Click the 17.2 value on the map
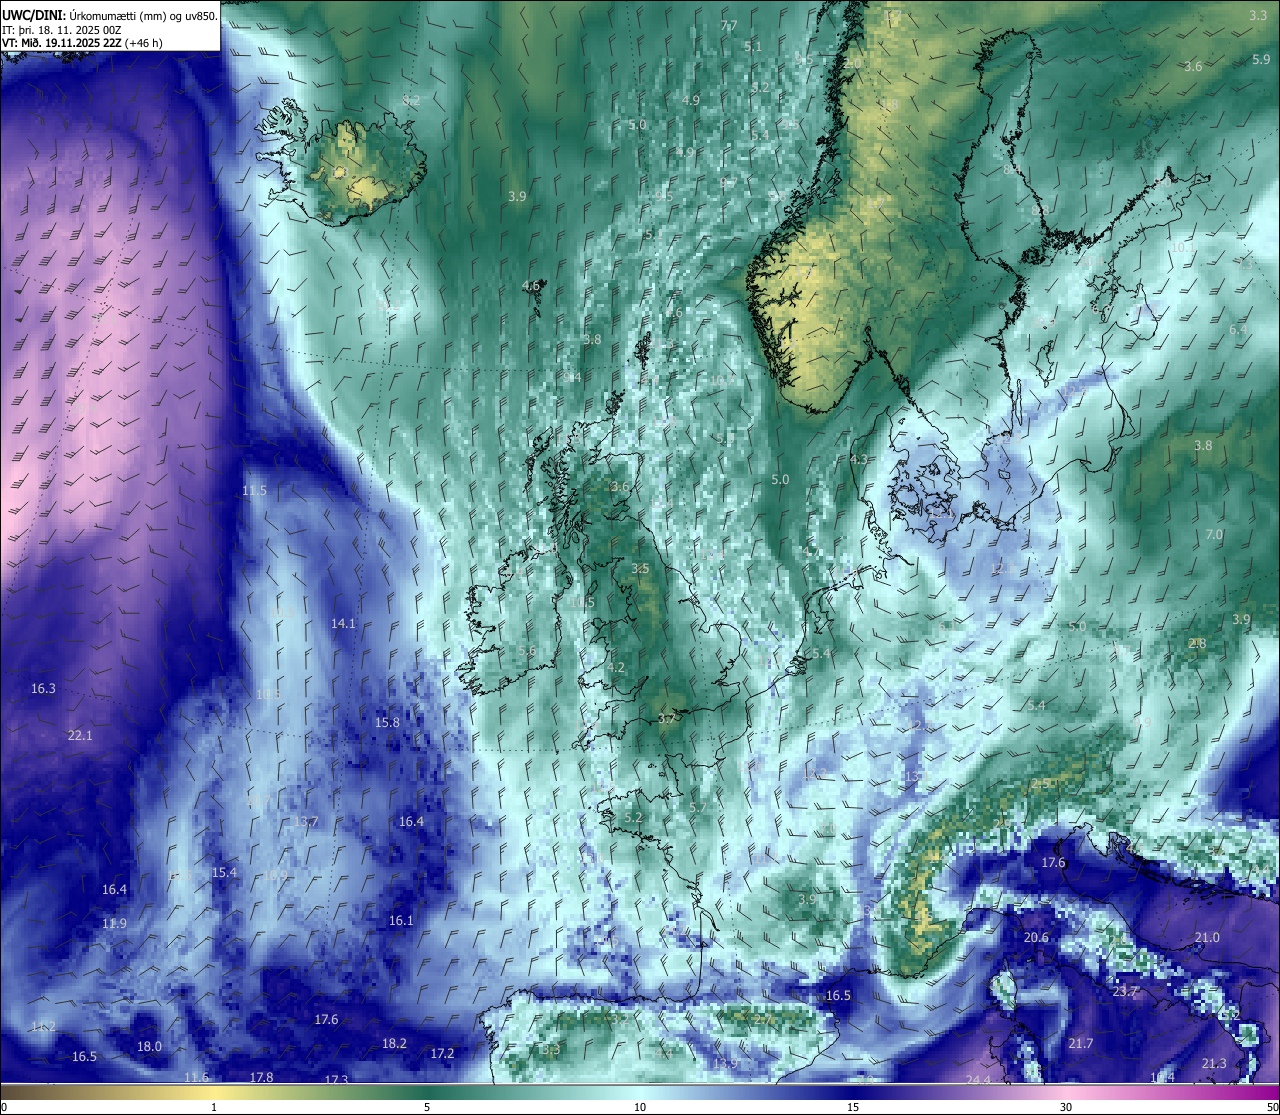Viewport: 1280px width, 1115px height. (x=442, y=1053)
